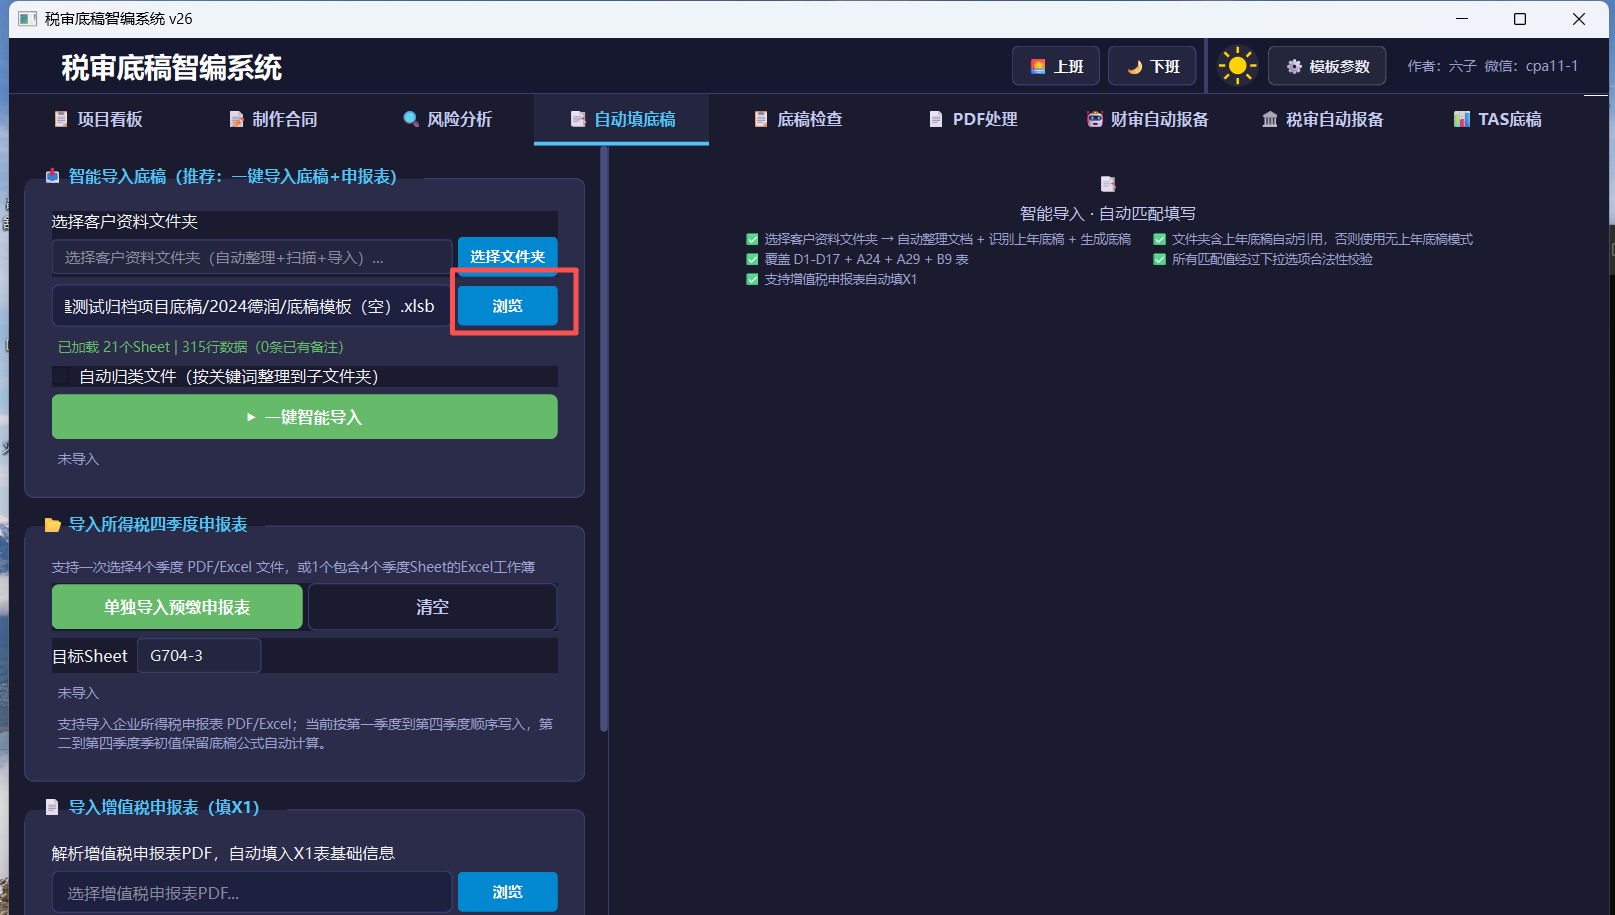
Task: Click 单独导入预缴申报表 button
Action: [x=177, y=607]
